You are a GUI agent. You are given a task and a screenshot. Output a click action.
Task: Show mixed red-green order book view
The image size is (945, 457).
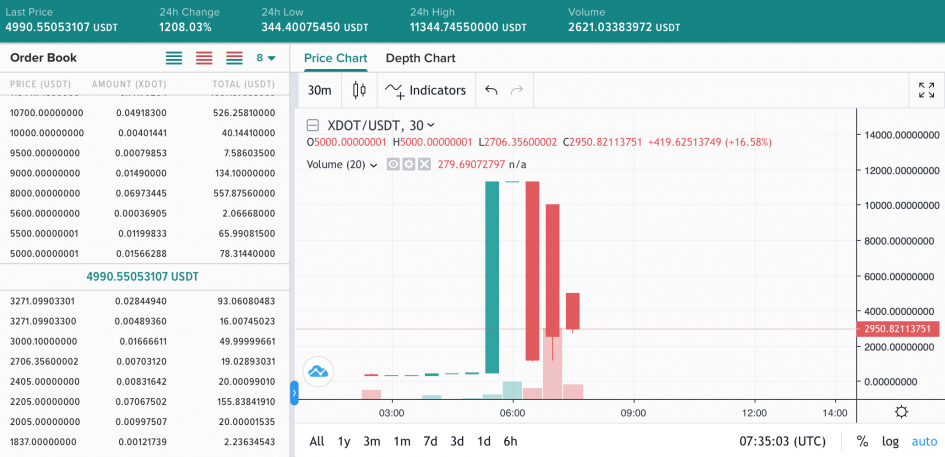(x=234, y=58)
